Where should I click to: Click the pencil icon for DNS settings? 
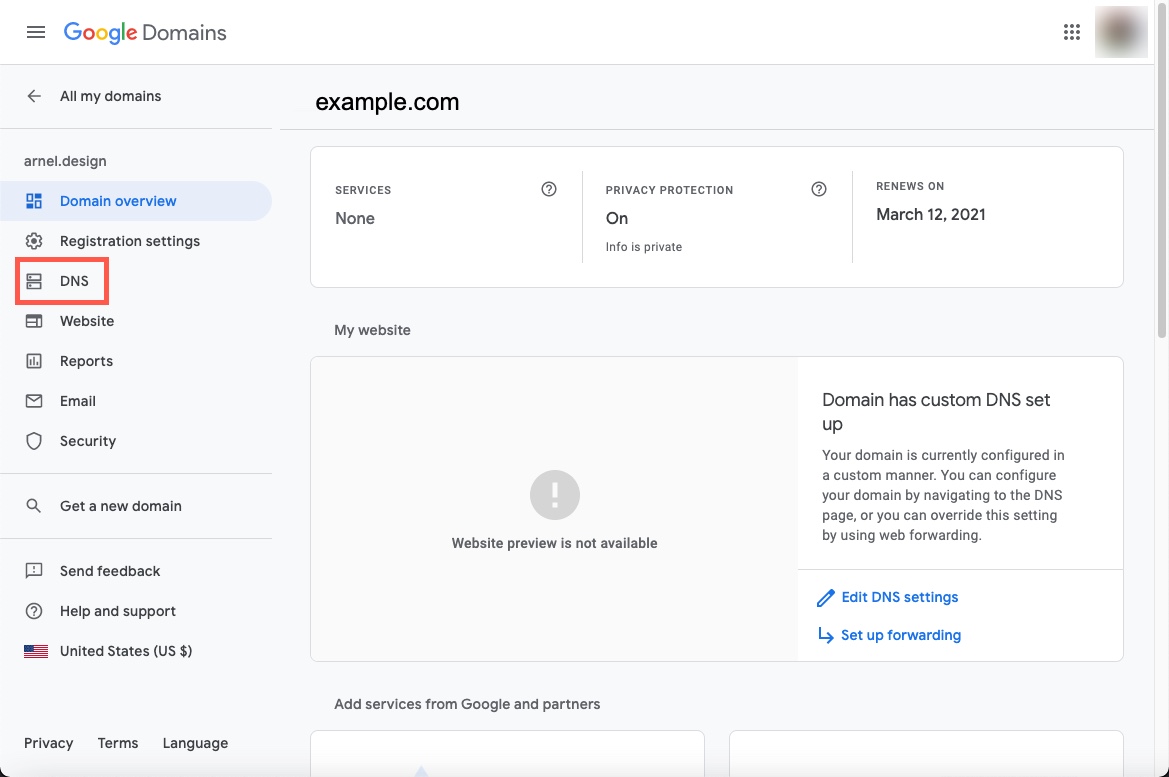tap(825, 598)
